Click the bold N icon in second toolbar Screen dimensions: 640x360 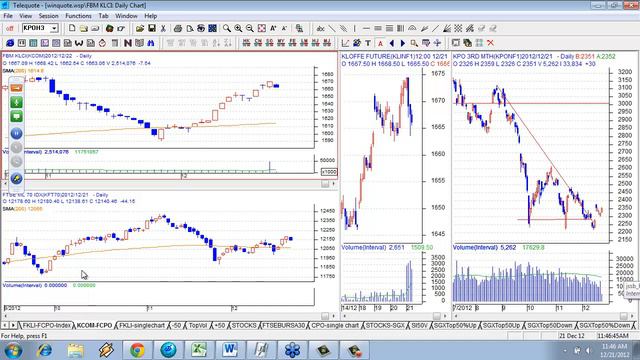(x=128, y=42)
